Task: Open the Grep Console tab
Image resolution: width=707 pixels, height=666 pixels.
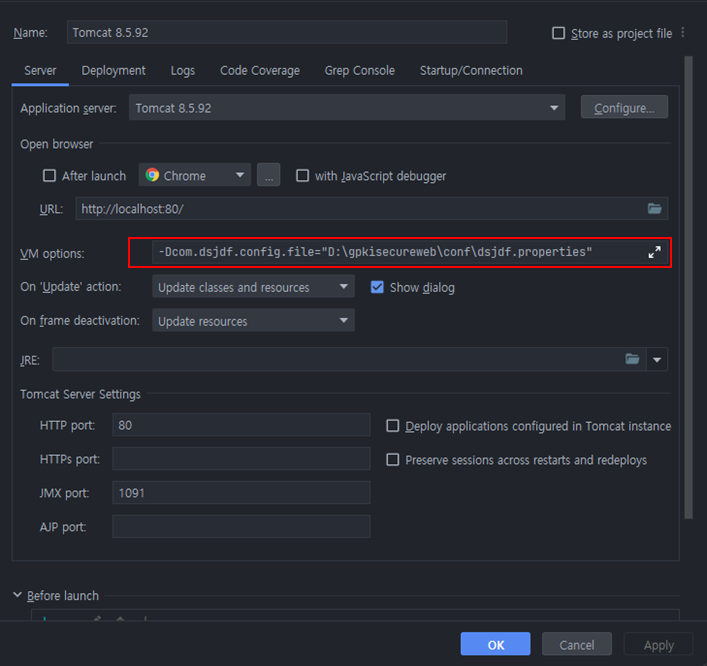Action: pos(359,71)
